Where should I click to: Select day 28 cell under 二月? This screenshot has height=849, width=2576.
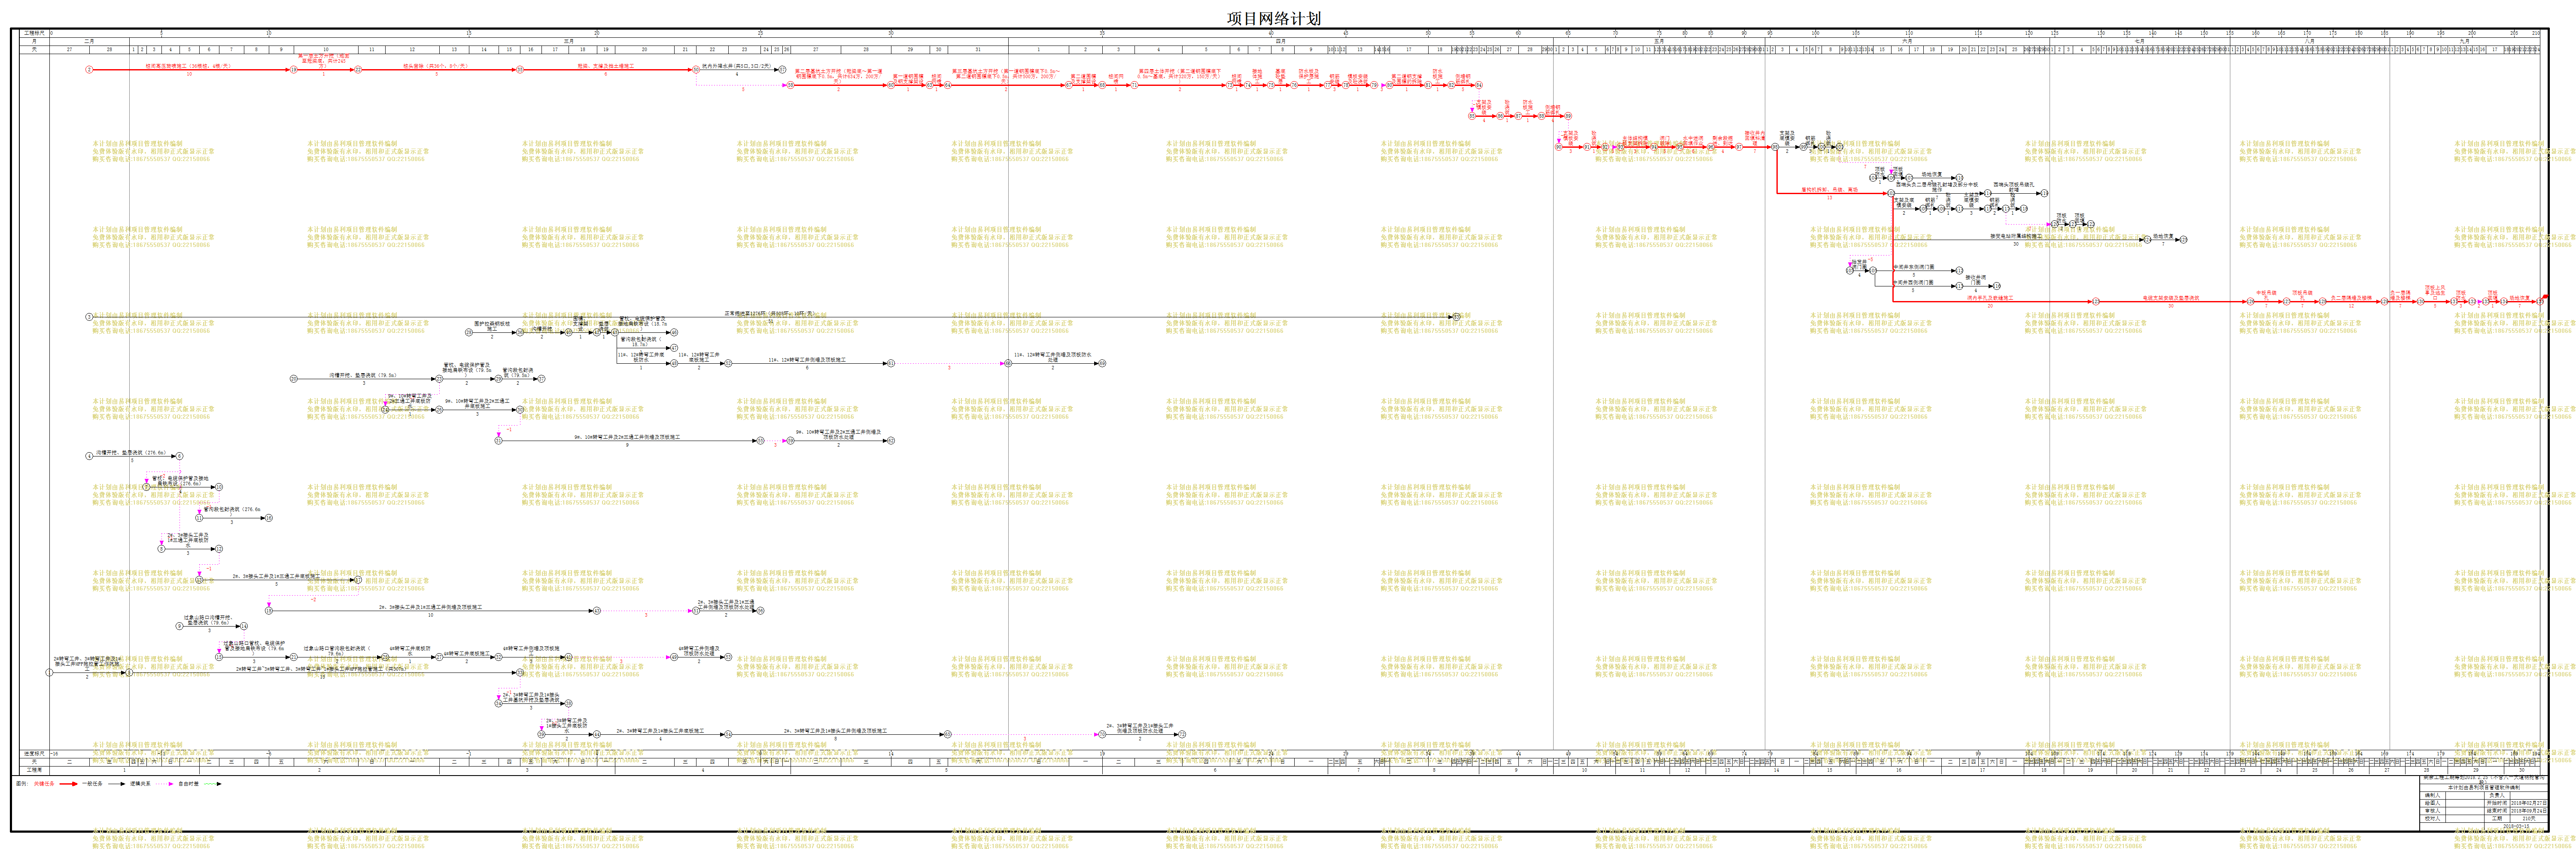(x=110, y=49)
